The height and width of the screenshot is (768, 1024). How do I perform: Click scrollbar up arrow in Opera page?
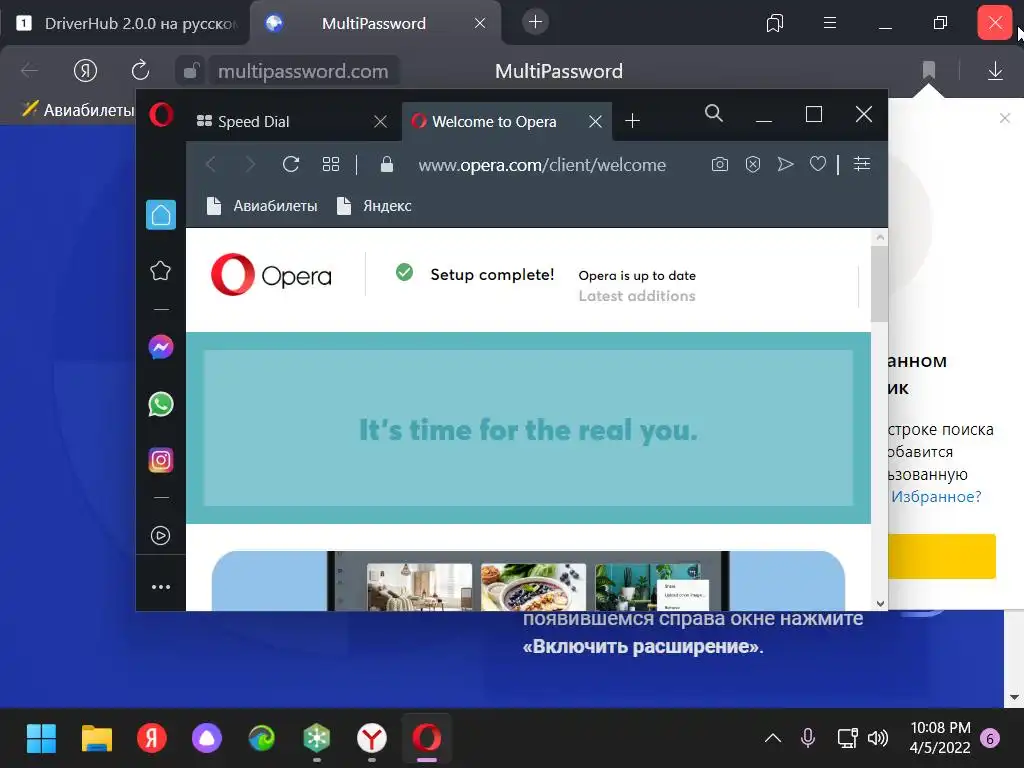coord(880,237)
